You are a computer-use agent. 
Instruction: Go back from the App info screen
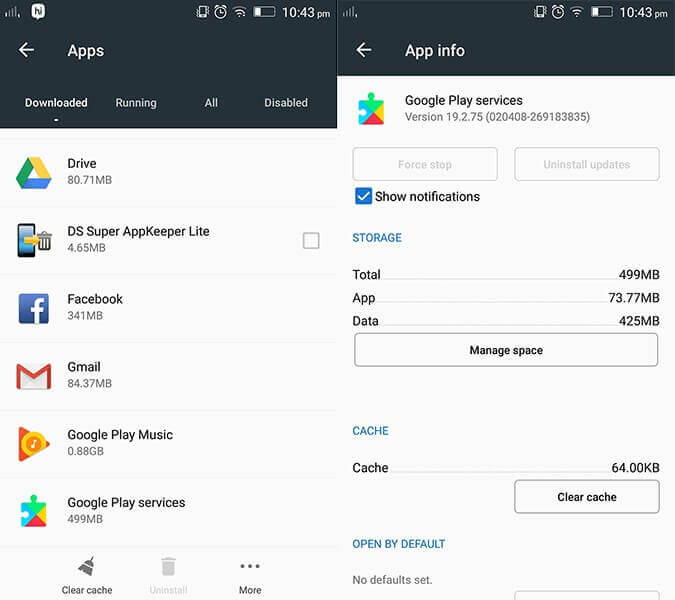pos(364,50)
